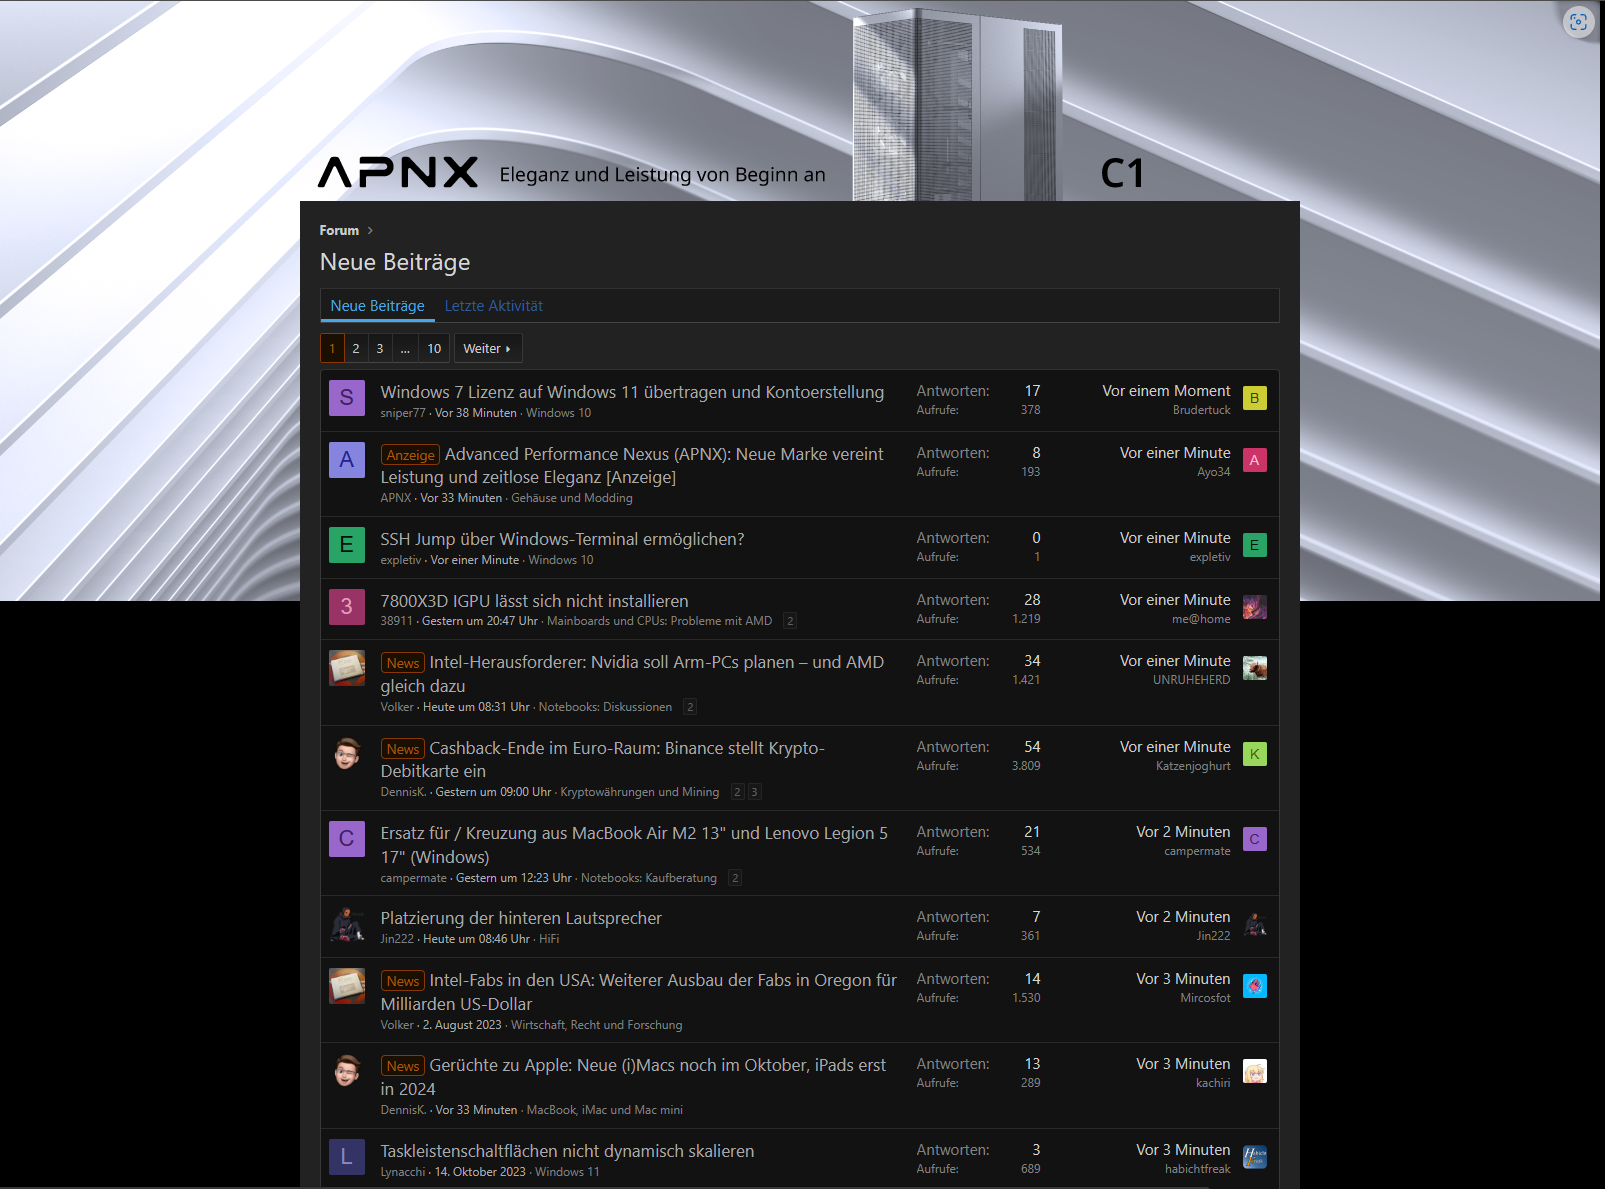The width and height of the screenshot is (1605, 1189).
Task: Expand the breadcrumb chevron after Forum
Action: coord(369,230)
